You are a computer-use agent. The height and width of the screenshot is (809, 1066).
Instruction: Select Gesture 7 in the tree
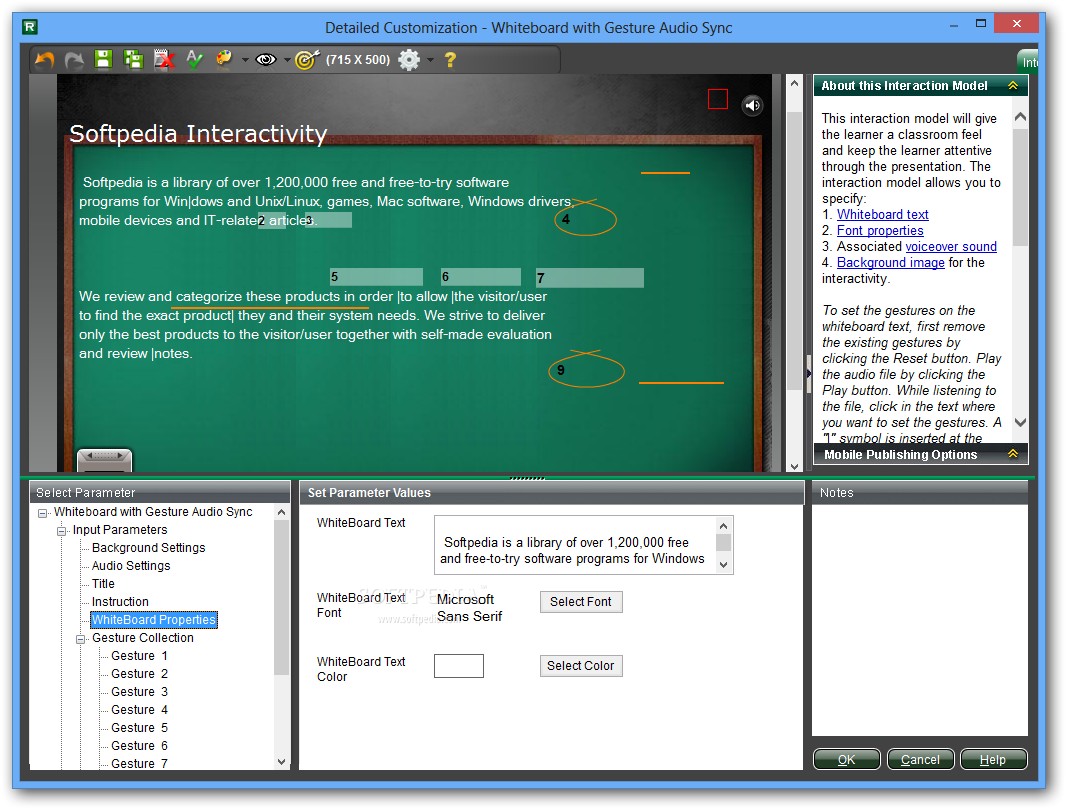[139, 763]
